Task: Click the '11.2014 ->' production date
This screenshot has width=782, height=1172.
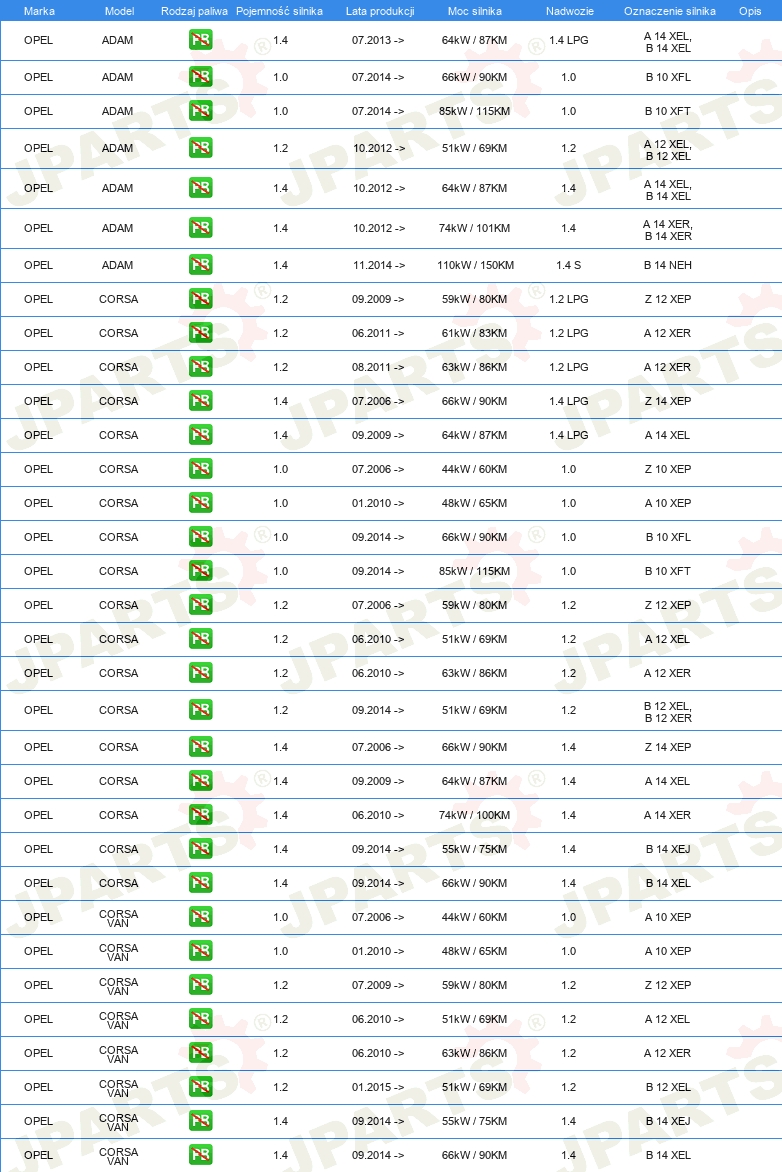Action: [378, 265]
